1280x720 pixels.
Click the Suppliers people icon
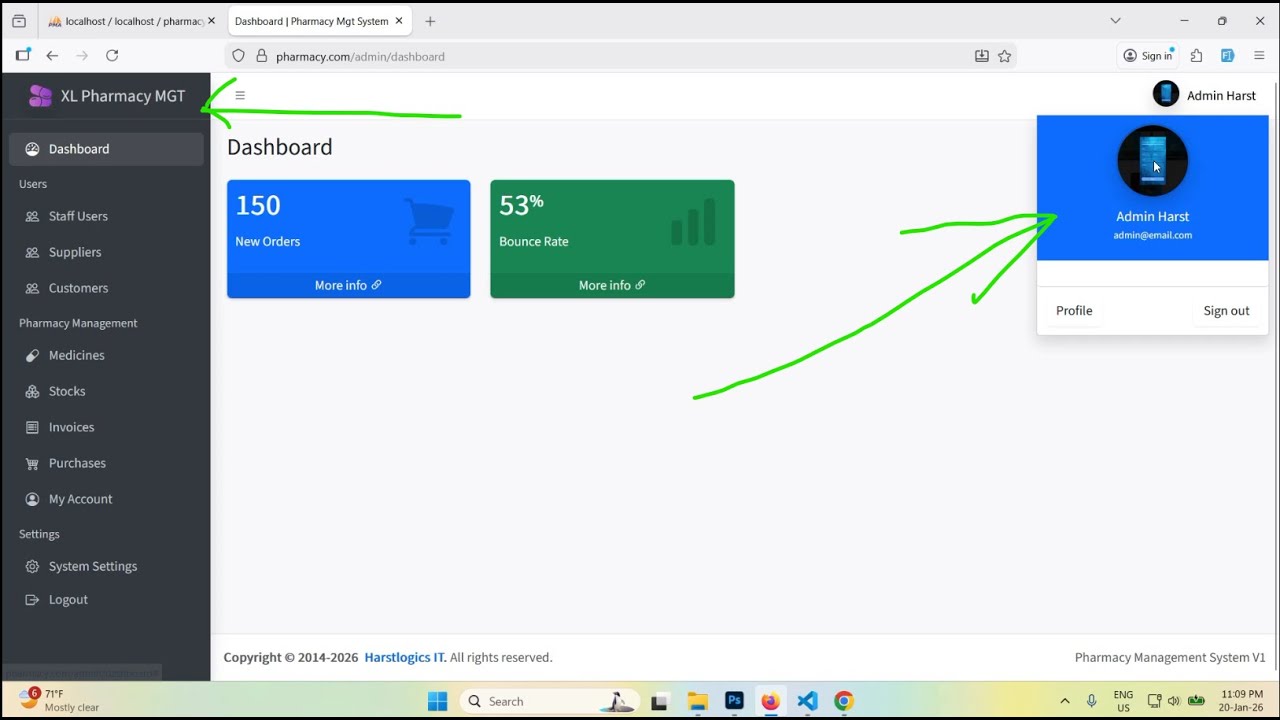32,252
